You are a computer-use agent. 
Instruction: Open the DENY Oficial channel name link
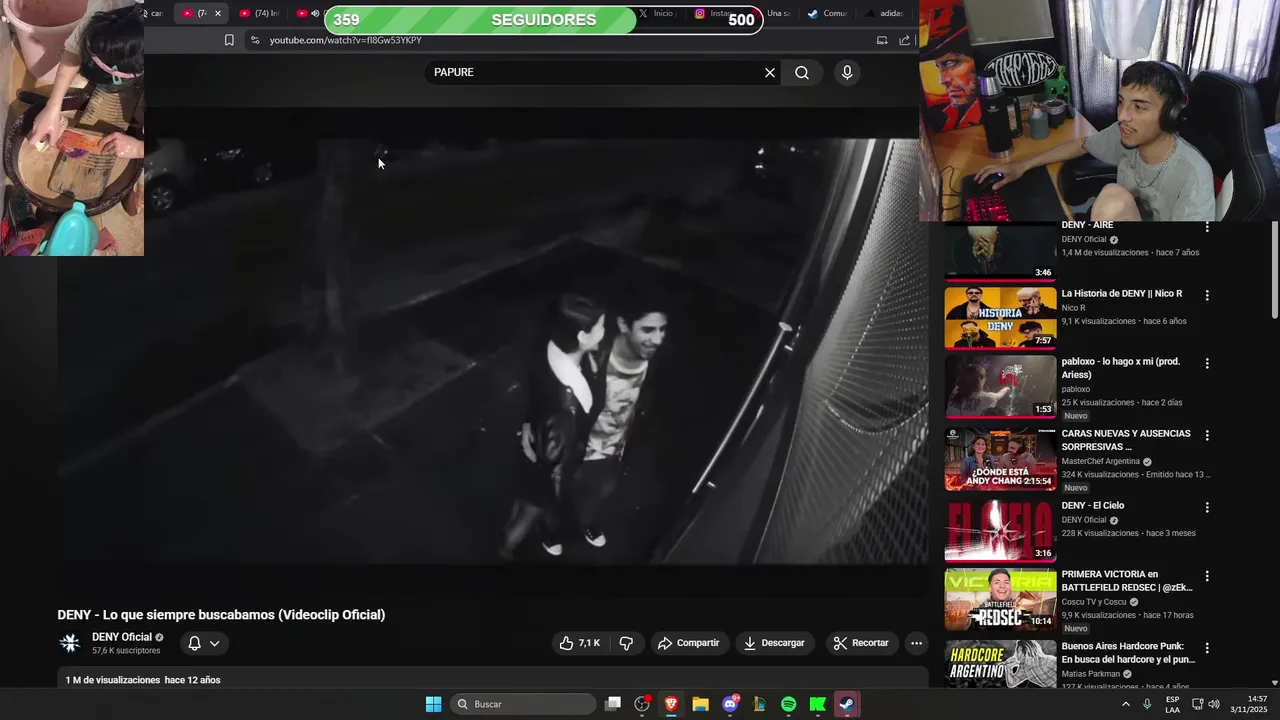122,637
